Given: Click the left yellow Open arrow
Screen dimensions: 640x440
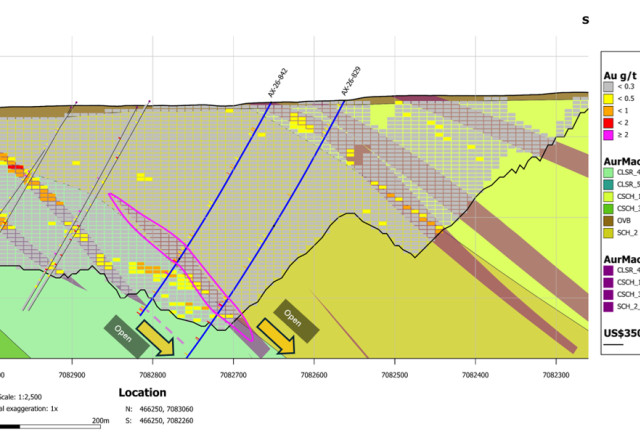Looking at the screenshot, I should pos(155,338).
